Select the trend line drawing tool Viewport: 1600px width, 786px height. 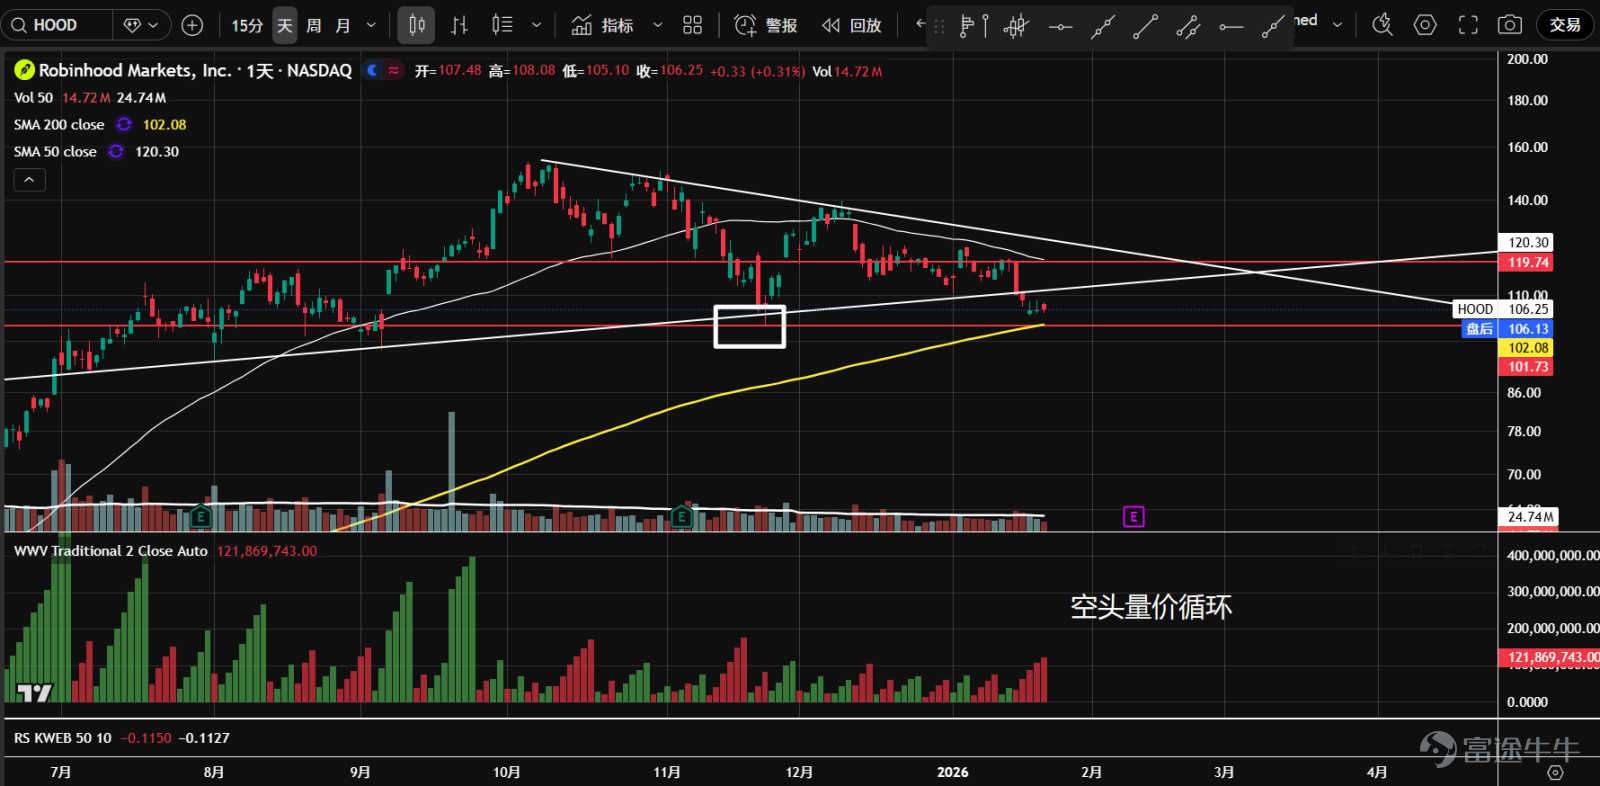point(1146,27)
